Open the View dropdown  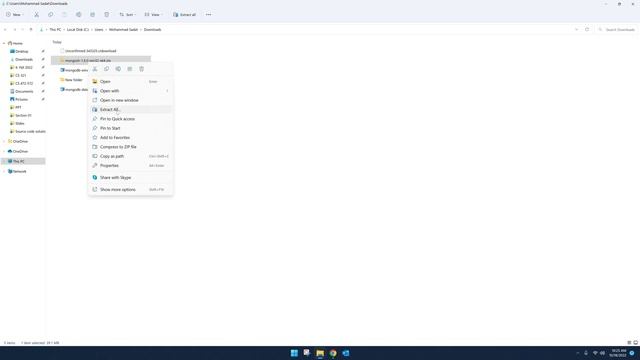click(153, 15)
